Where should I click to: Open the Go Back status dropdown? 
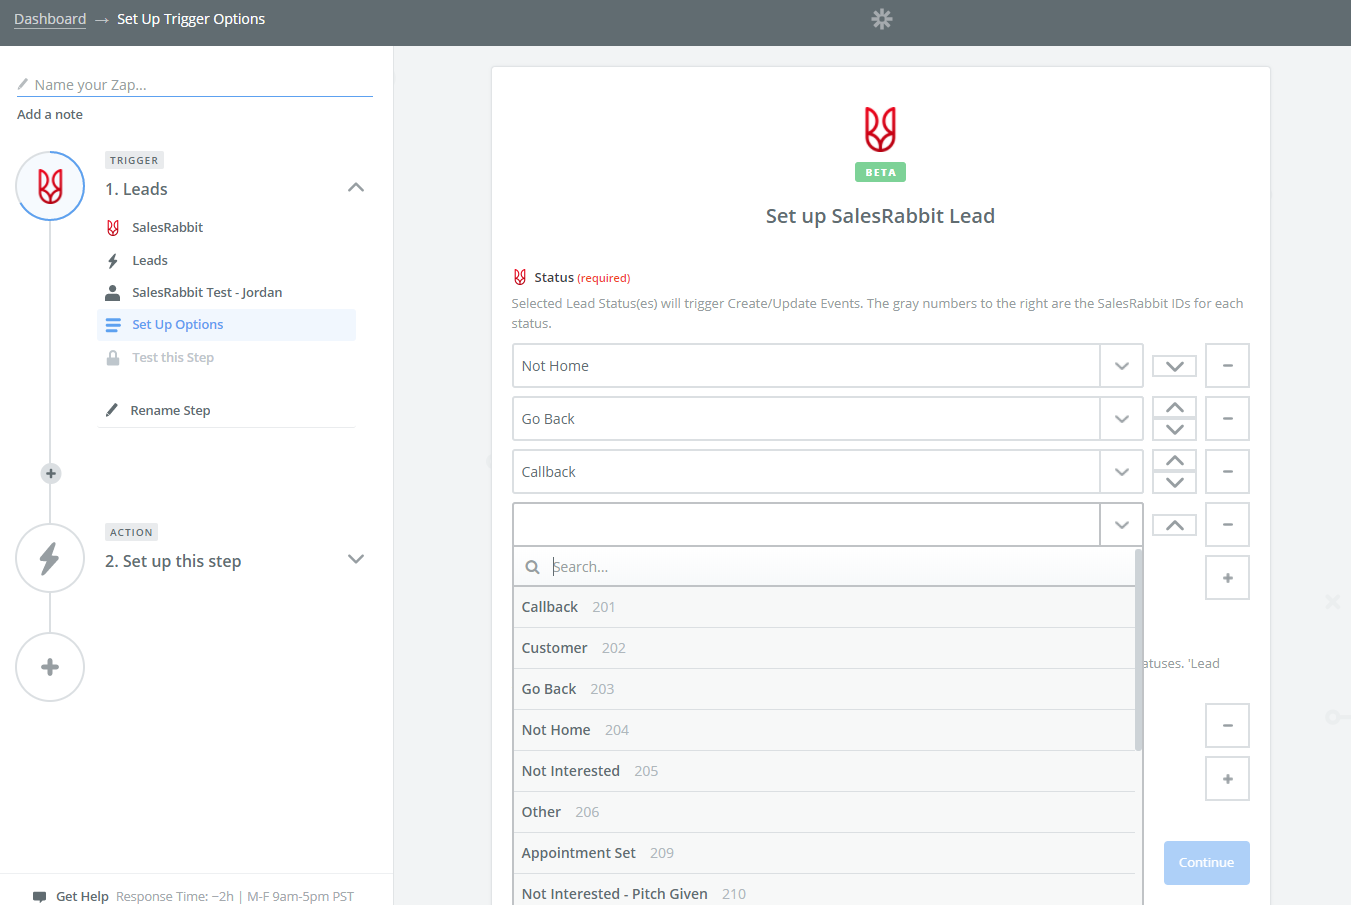[x=1121, y=419]
